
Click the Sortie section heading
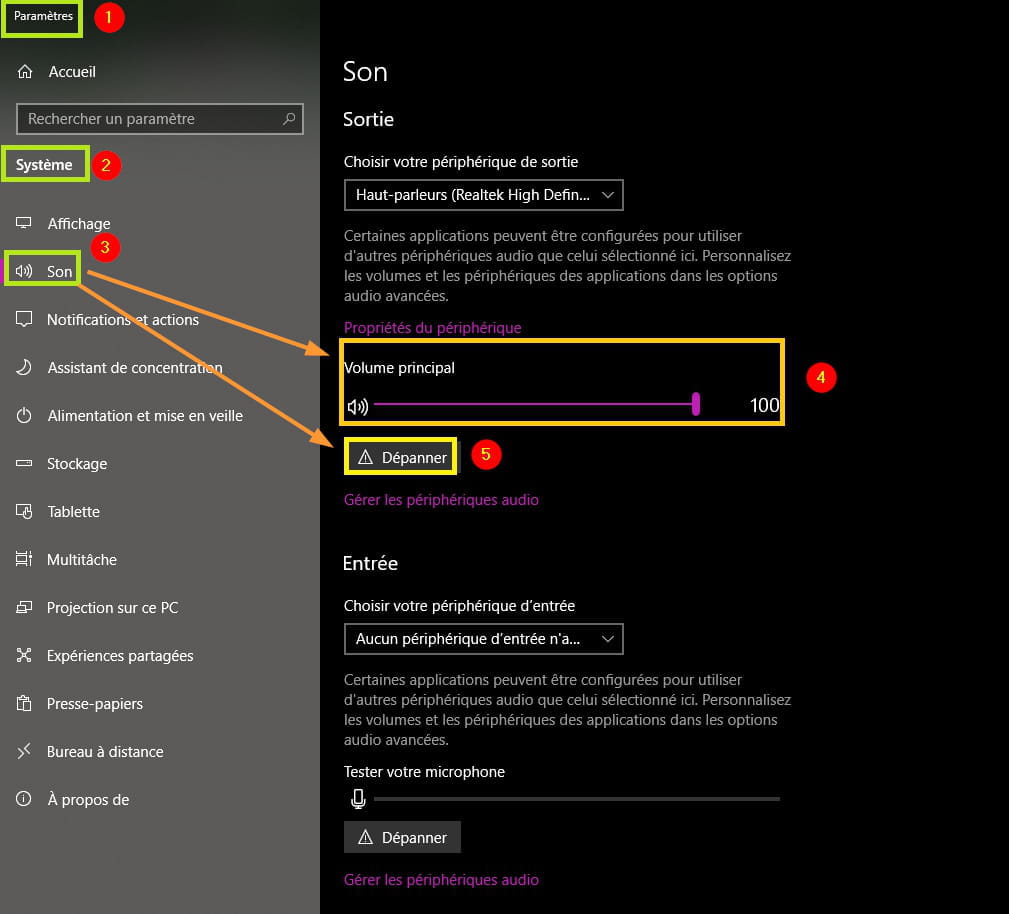tap(368, 119)
